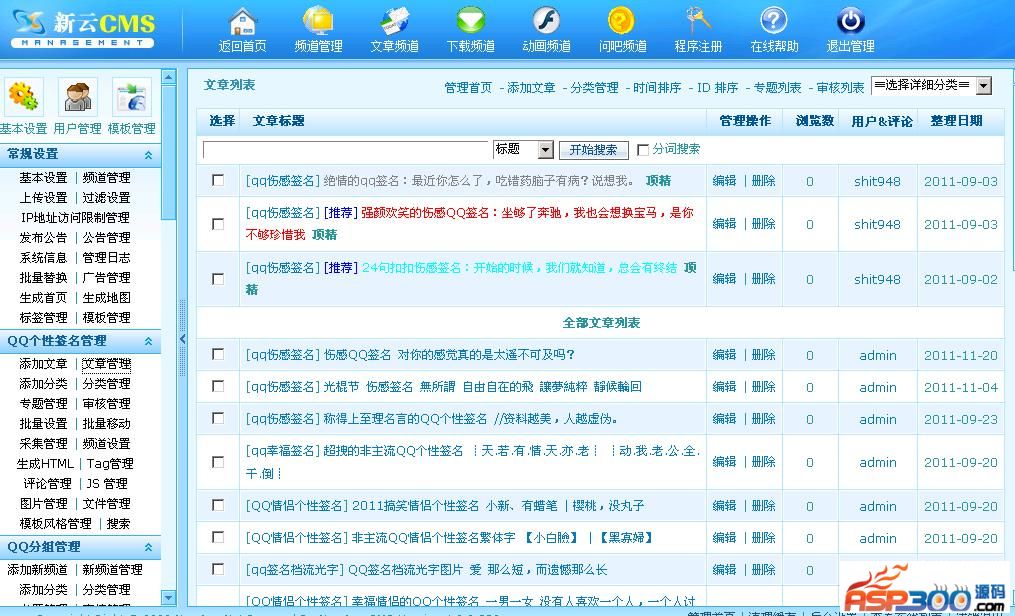Open 用户管理 people icon in sidebar
This screenshot has width=1015, height=616.
(78, 97)
